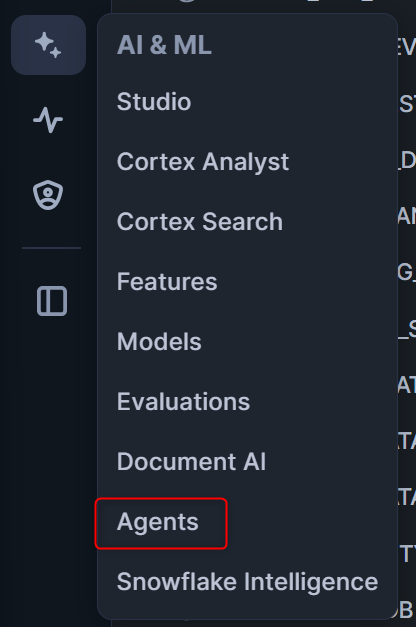This screenshot has width=416, height=627.
Task: Open Studio from the AI & ML menu
Action: (x=154, y=102)
